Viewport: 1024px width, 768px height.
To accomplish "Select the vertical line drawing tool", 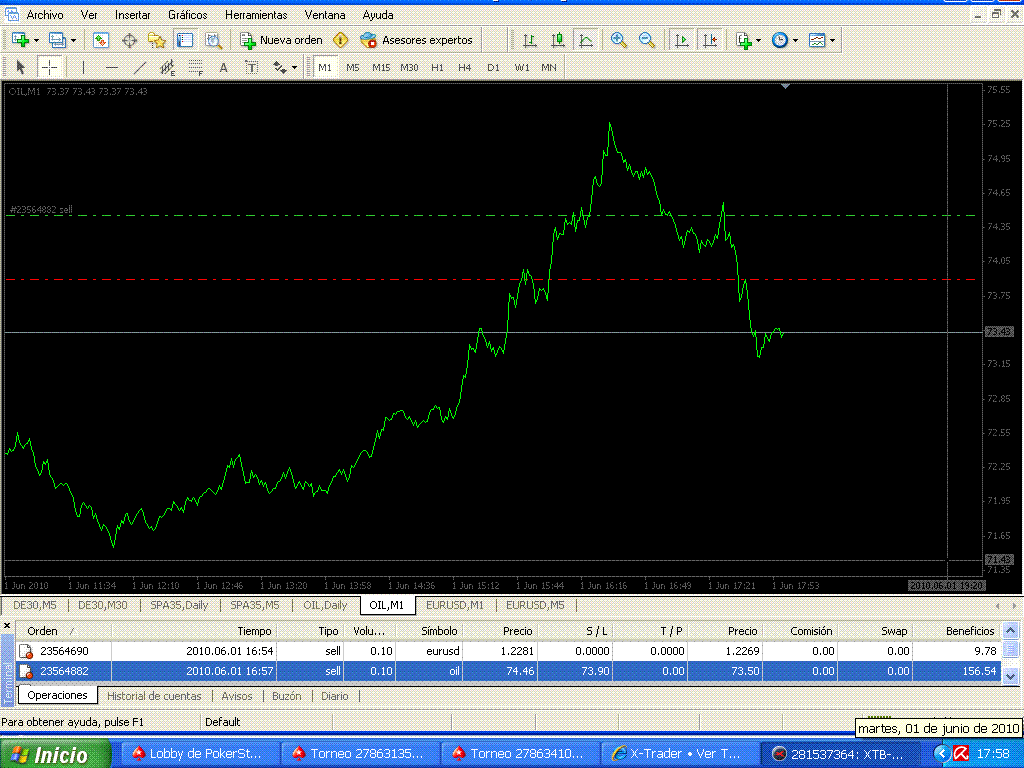I will (x=83, y=67).
